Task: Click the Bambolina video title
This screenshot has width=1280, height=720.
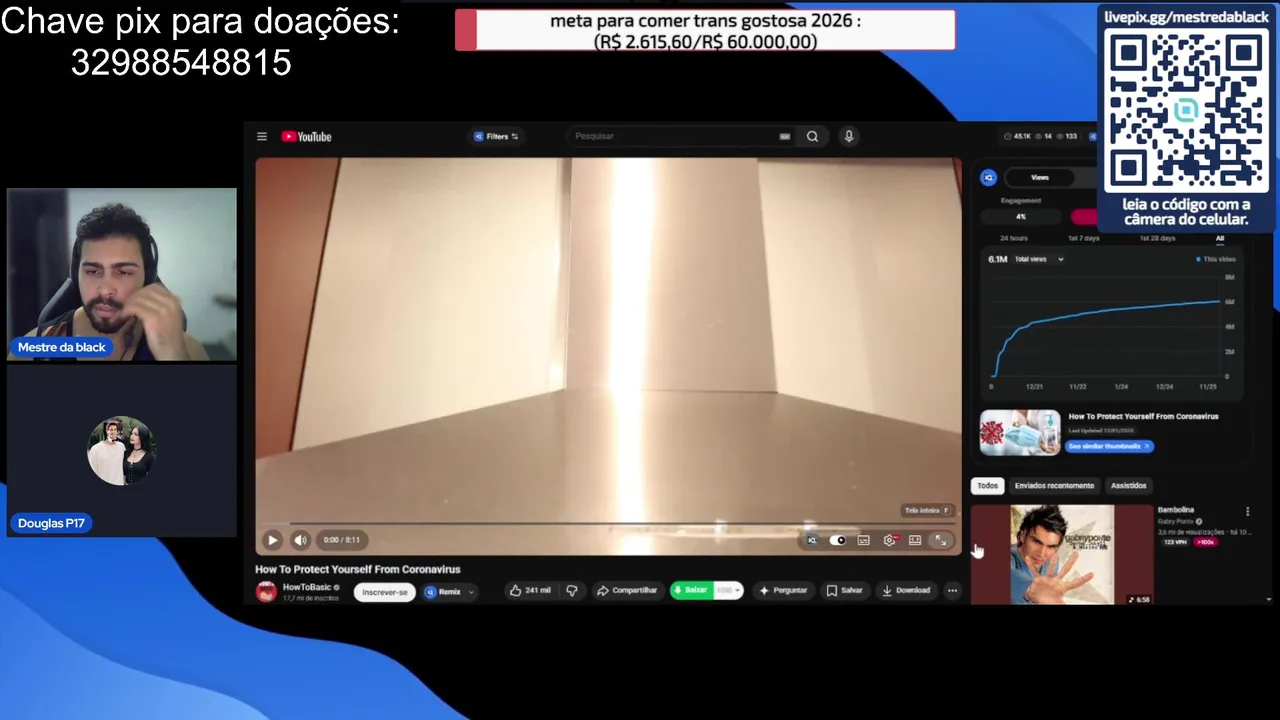Action: [x=1176, y=510]
